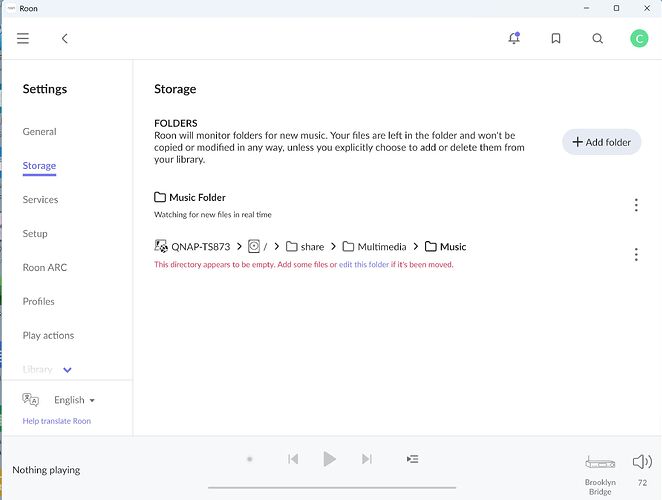Click the Music Folder folder icon

click(x=160, y=197)
